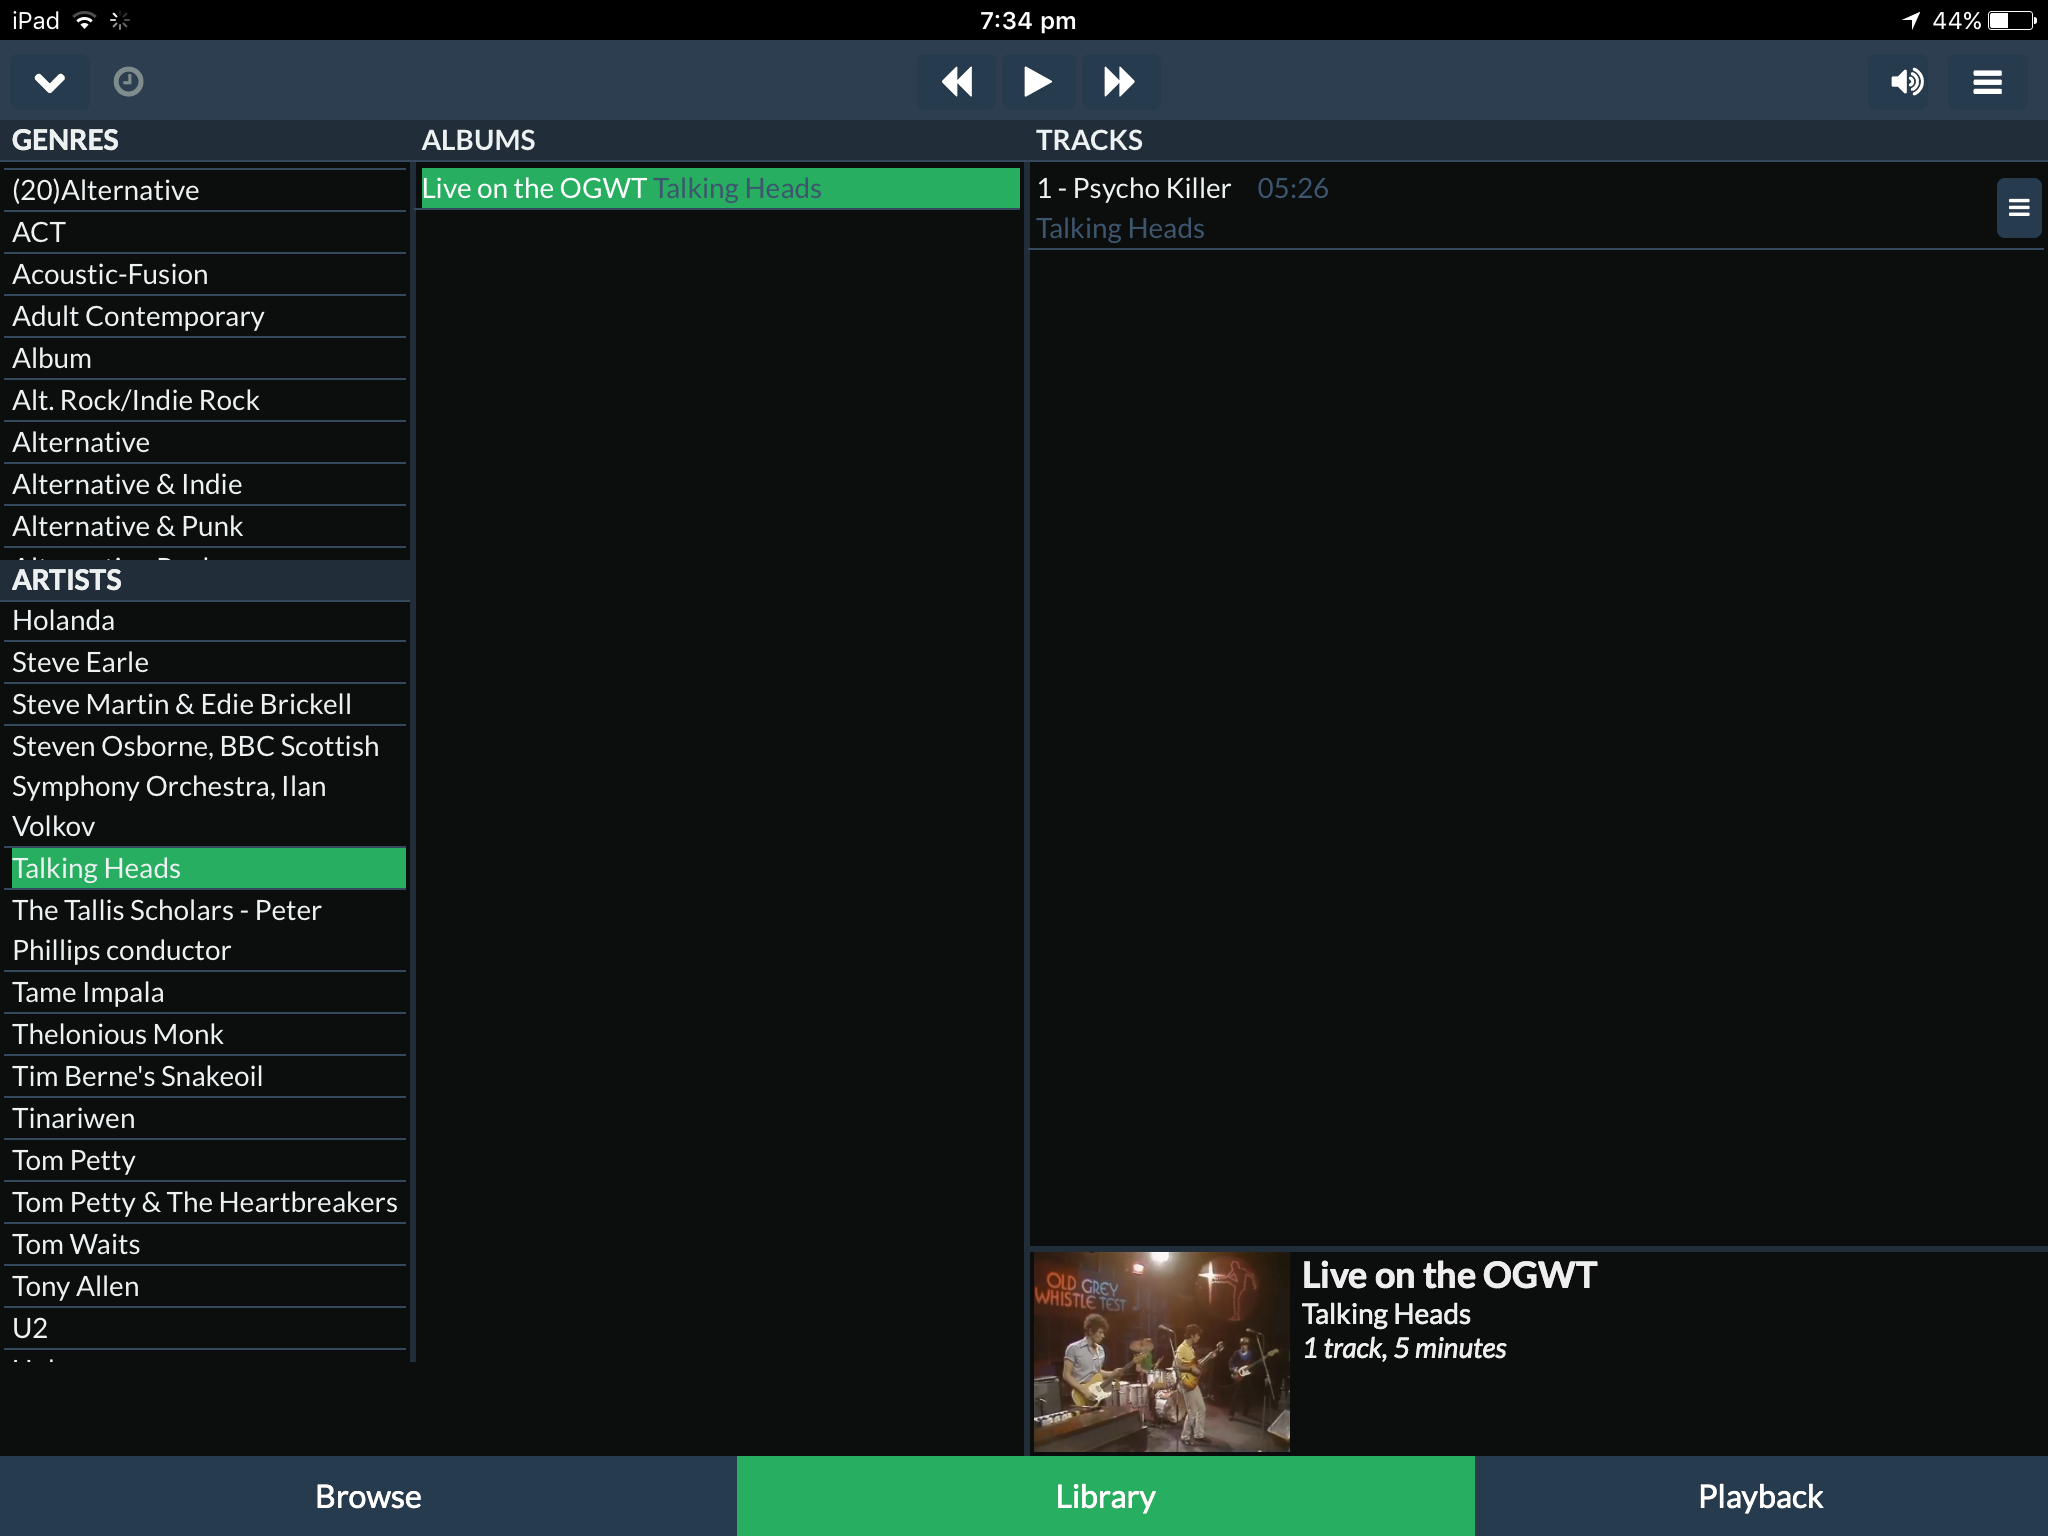Select the Alternative & Punk genre
Image resolution: width=2048 pixels, height=1536 pixels.
click(x=207, y=526)
